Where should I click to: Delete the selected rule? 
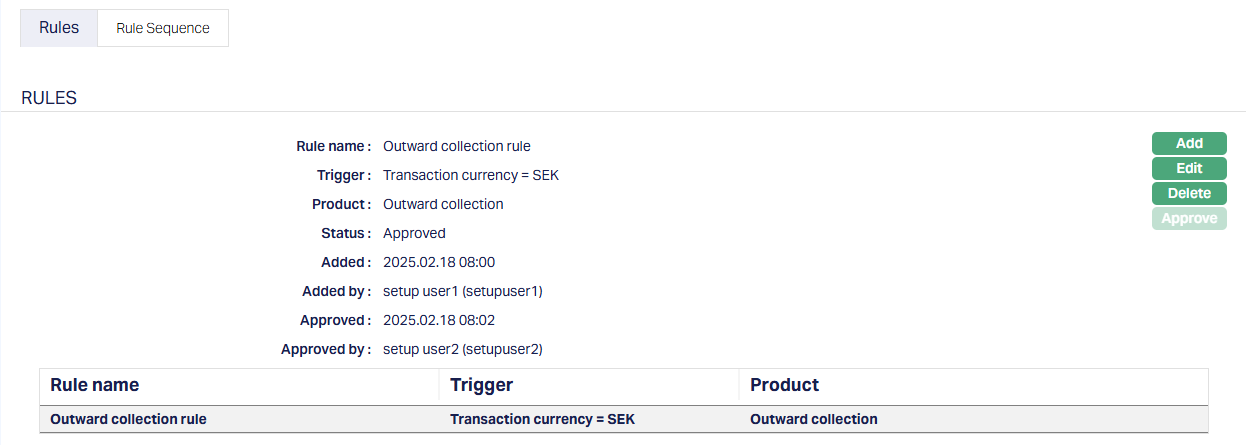(1189, 193)
